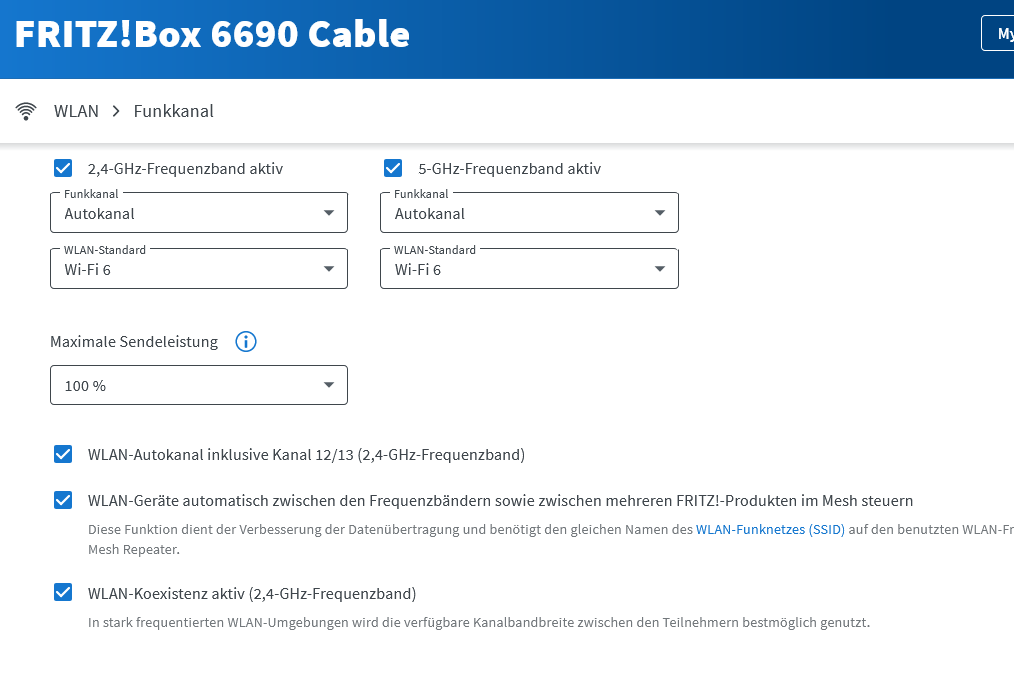Click the Maximale Sendeleistung label
The width and height of the screenshot is (1014, 676).
(134, 342)
